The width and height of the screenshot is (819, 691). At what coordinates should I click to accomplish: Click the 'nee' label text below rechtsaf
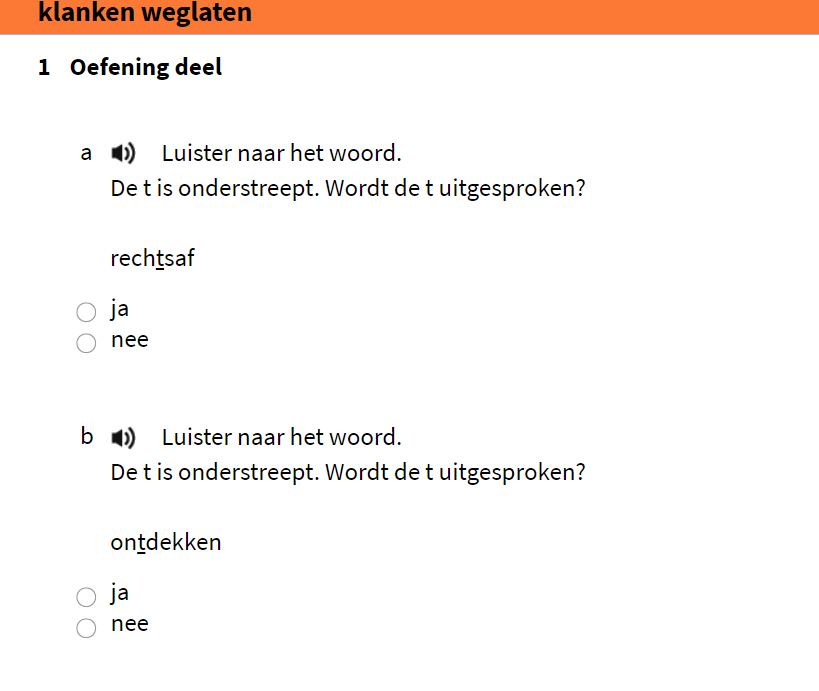(130, 340)
